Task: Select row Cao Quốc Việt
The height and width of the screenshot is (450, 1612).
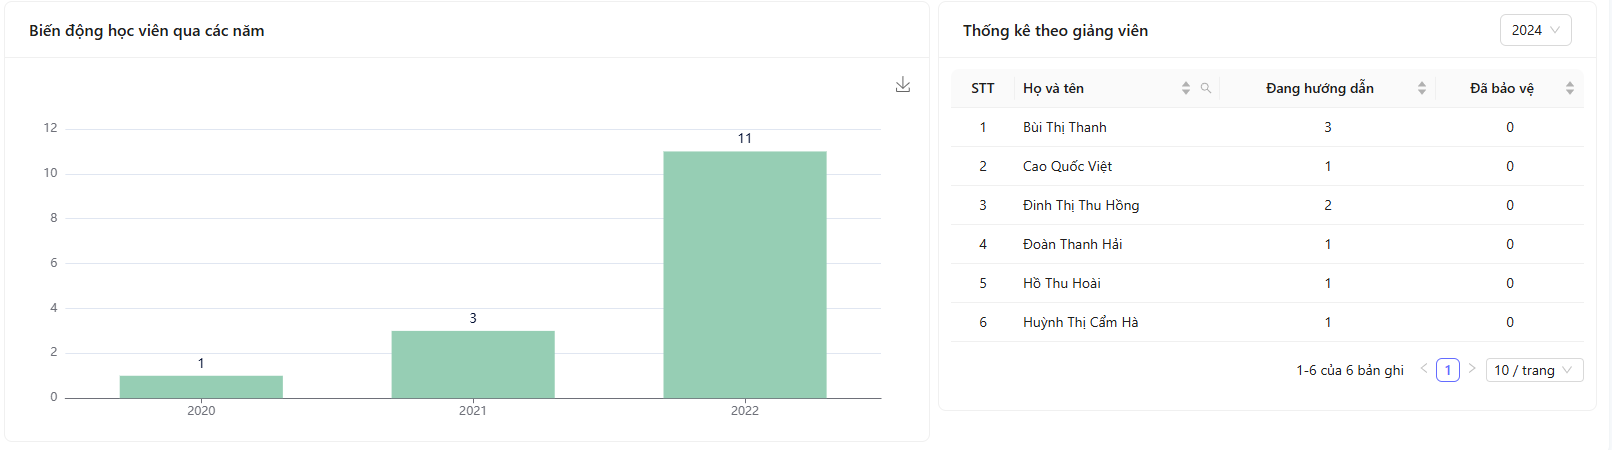Action: pyautogui.click(x=1268, y=166)
